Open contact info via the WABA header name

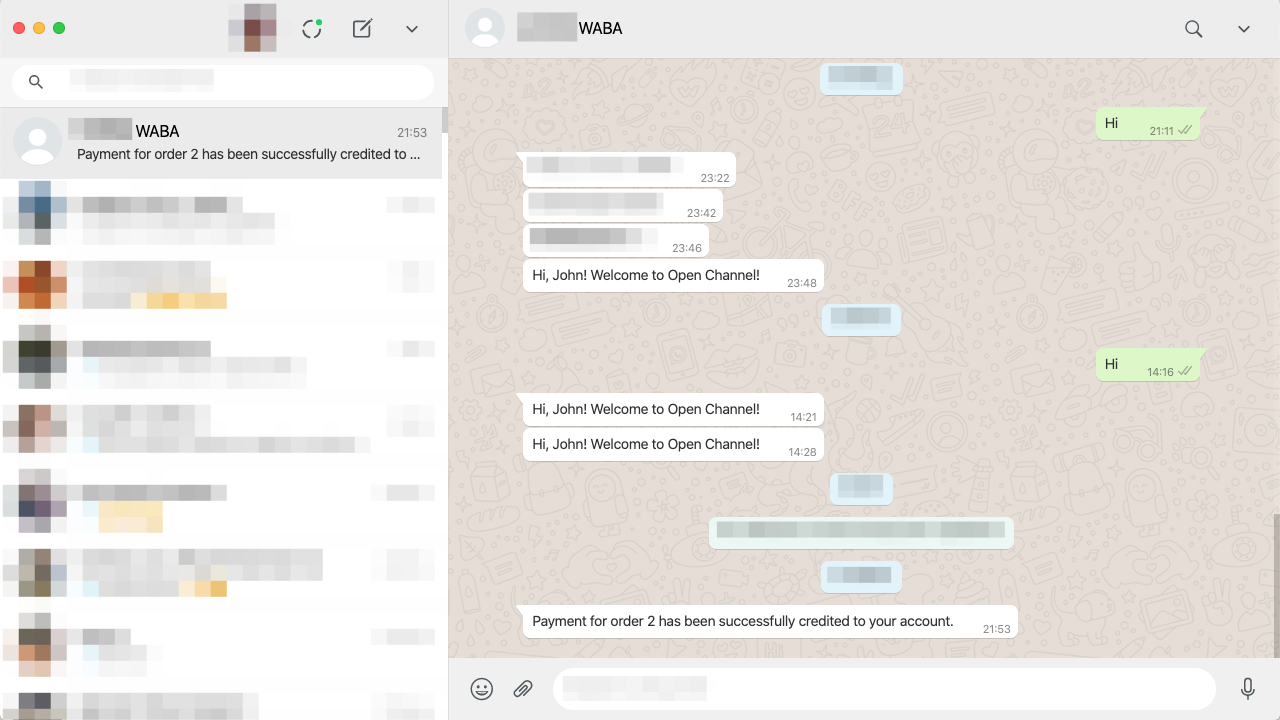(570, 28)
